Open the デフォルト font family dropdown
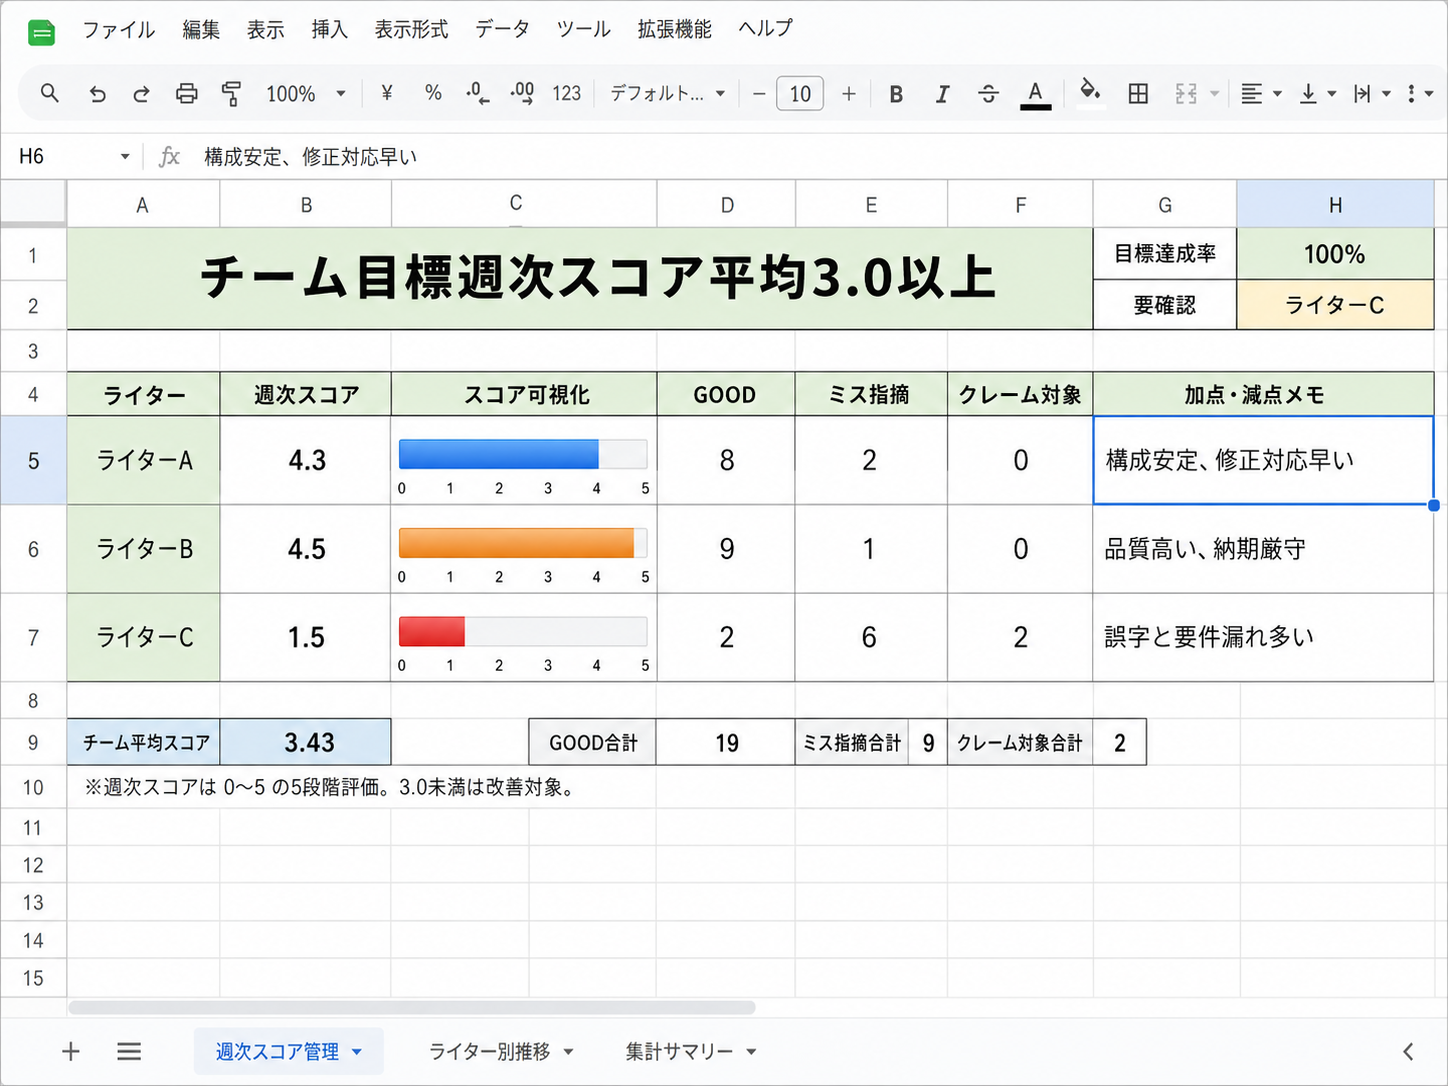 [667, 94]
